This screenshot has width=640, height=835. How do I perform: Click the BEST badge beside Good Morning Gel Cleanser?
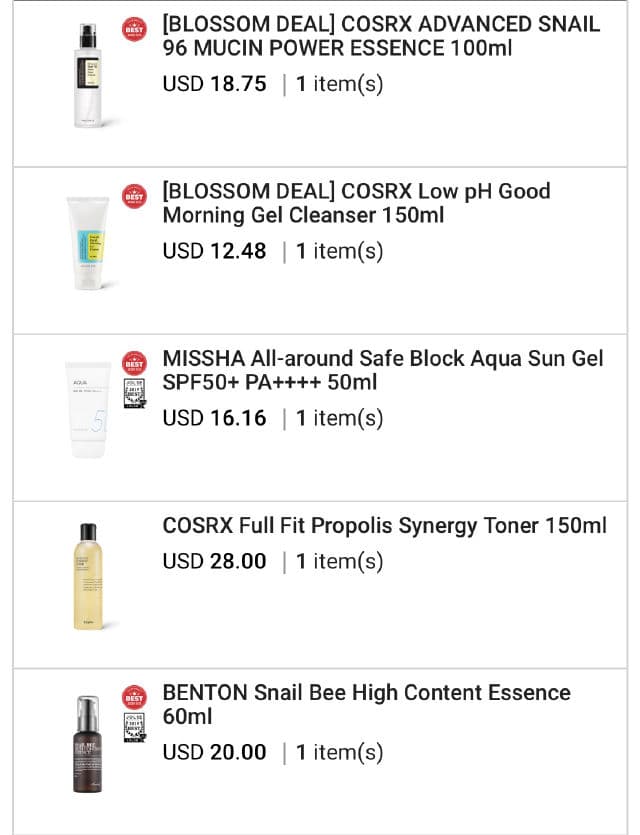(133, 197)
